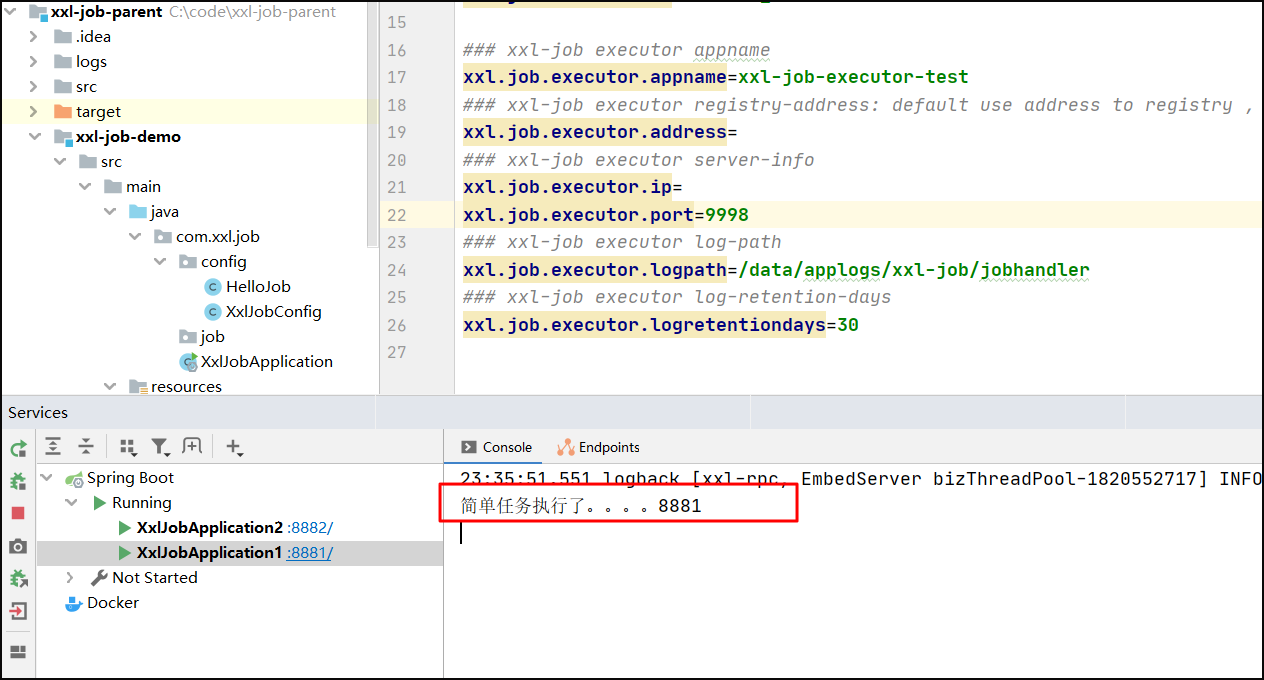Expand the .idea folder
The image size is (1264, 680).
coord(35,37)
